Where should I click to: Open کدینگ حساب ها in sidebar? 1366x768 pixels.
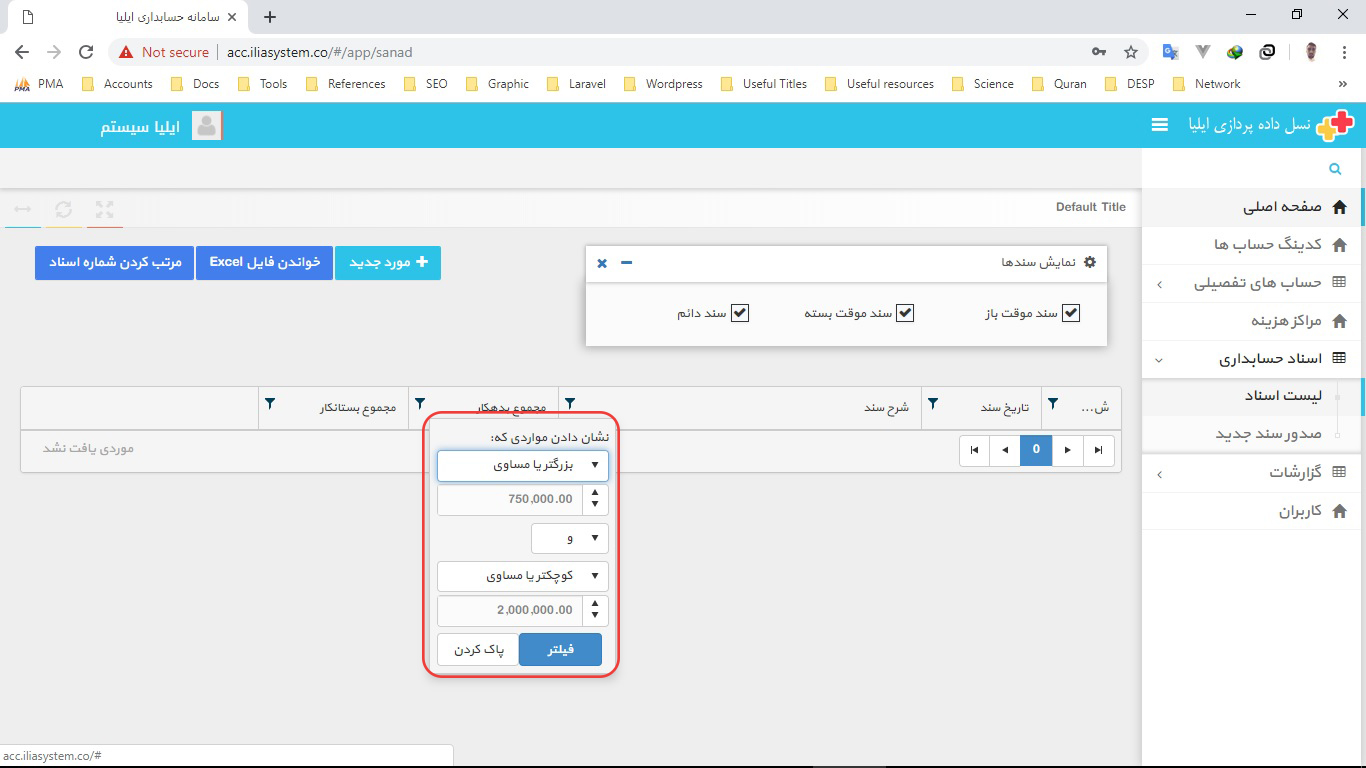click(x=1252, y=245)
